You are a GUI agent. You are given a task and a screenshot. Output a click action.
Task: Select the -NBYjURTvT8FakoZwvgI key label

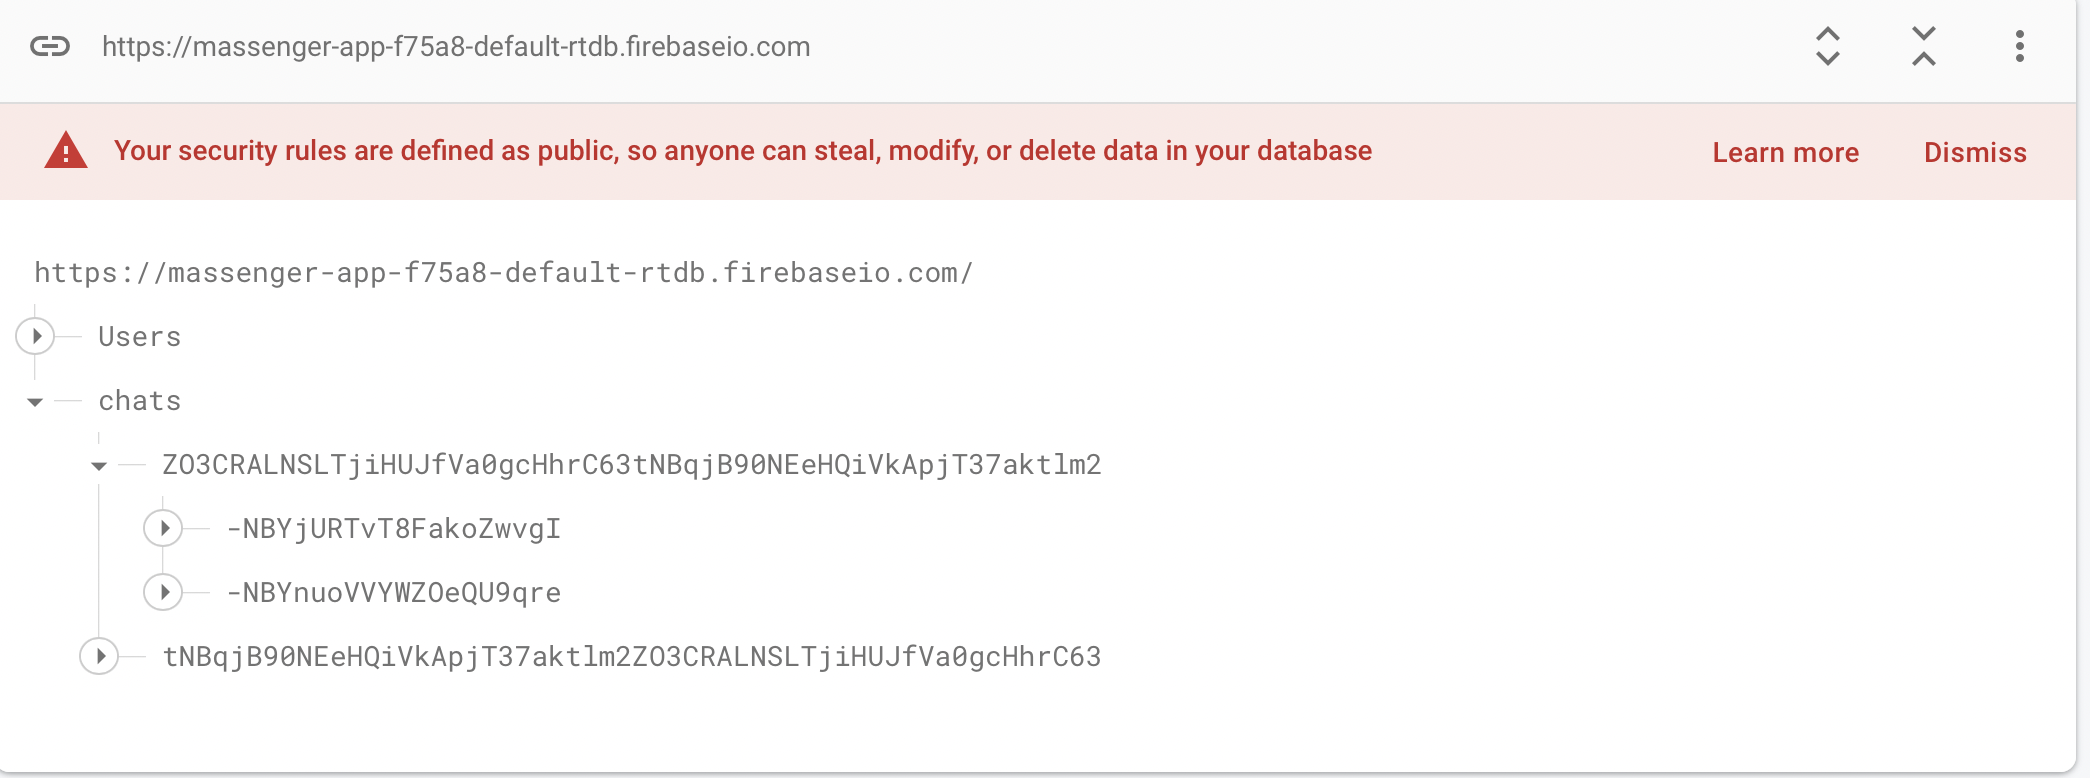click(394, 528)
